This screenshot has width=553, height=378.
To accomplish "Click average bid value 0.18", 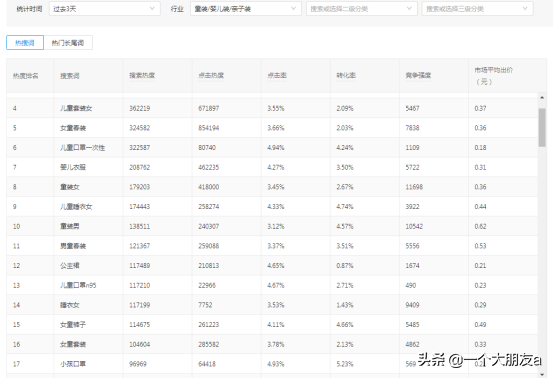I will click(x=480, y=148).
